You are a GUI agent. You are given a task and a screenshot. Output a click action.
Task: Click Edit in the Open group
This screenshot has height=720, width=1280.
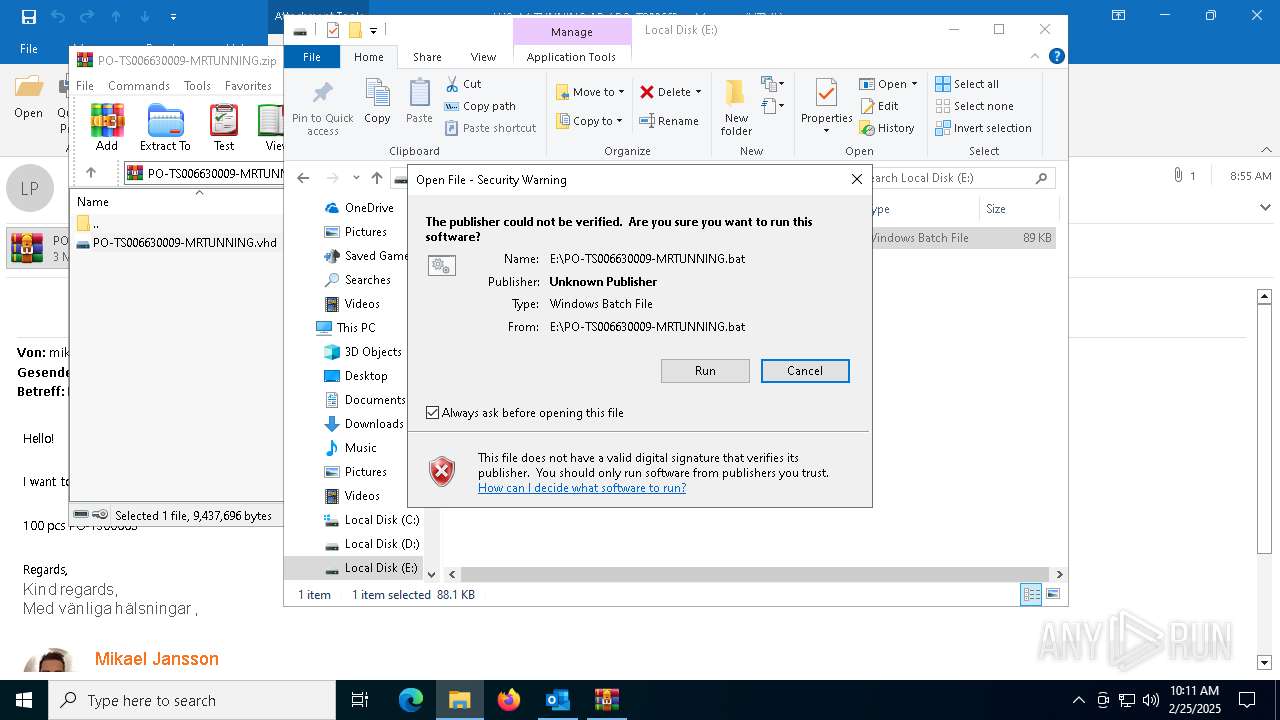879,106
